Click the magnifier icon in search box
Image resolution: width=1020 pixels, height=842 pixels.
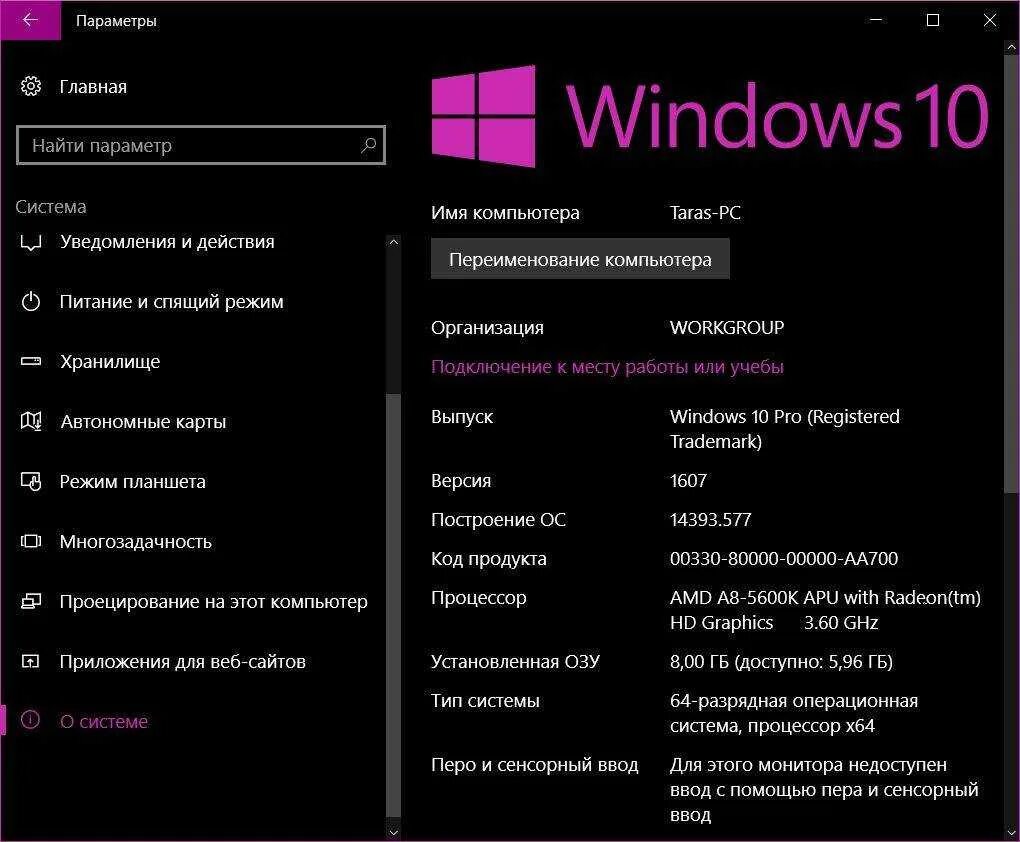[368, 145]
